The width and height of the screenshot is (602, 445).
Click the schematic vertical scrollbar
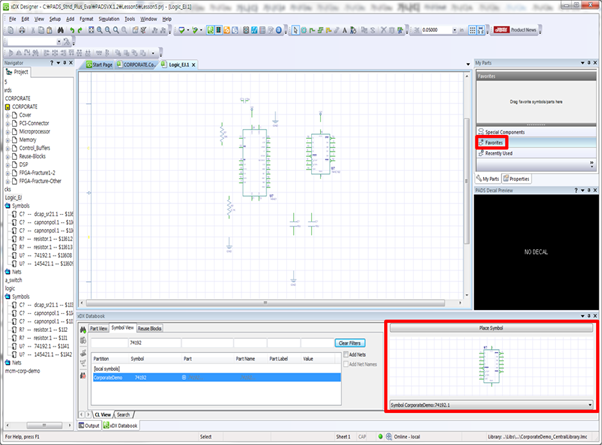tap(467, 180)
